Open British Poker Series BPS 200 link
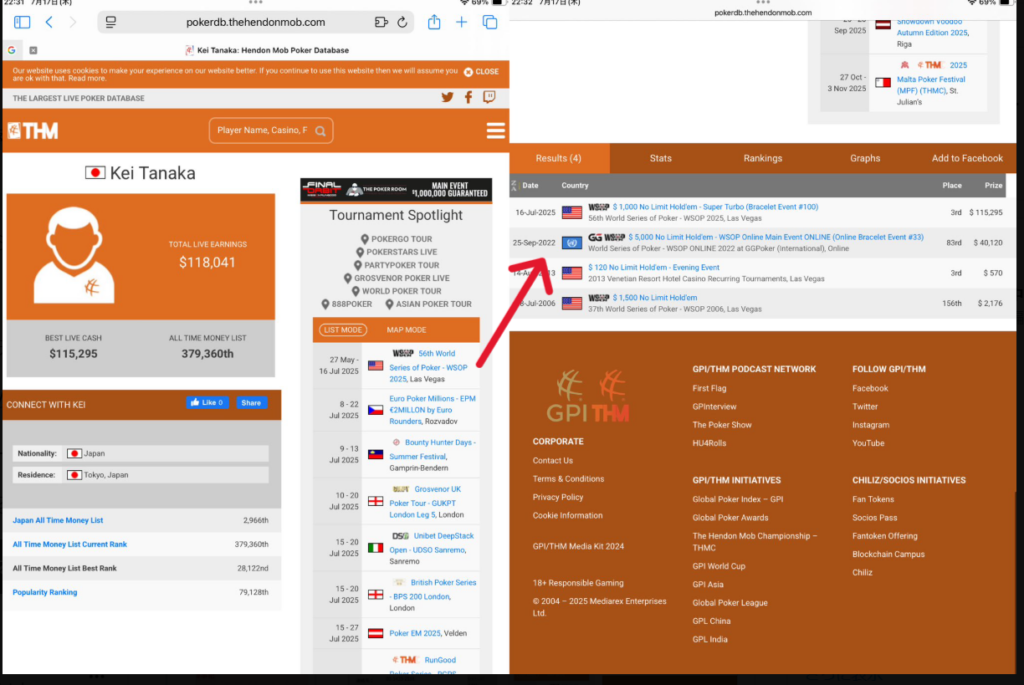This screenshot has width=1024, height=685. (432, 589)
